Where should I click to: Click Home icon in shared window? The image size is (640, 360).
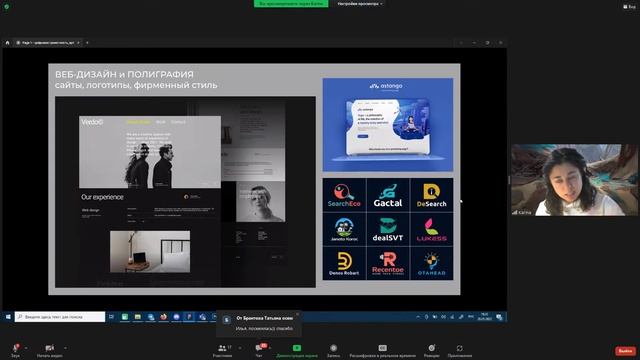point(7,42)
